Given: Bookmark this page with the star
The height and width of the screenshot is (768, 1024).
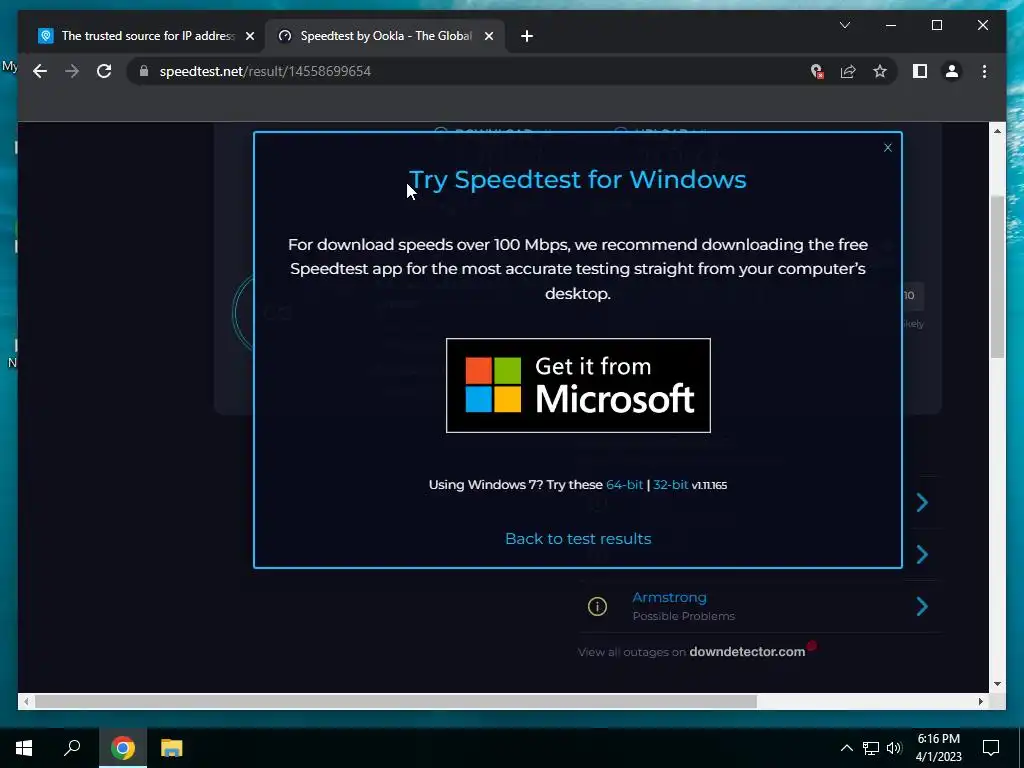Looking at the screenshot, I should (880, 71).
